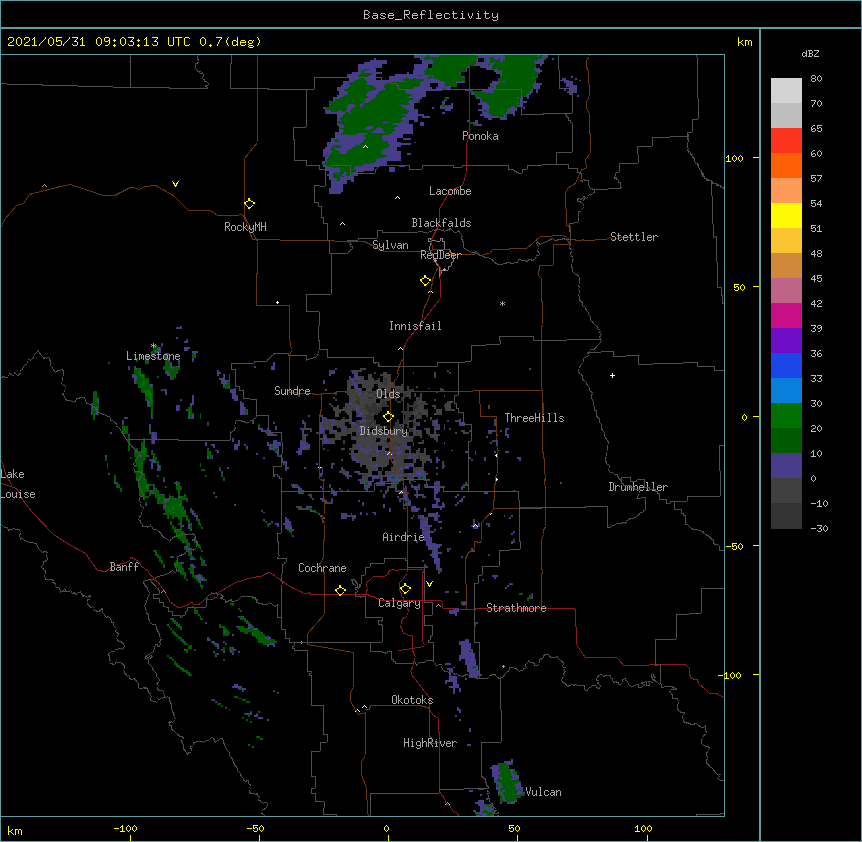The height and width of the screenshot is (842, 862).
Task: Click the Ponoka city label
Action: (x=480, y=136)
